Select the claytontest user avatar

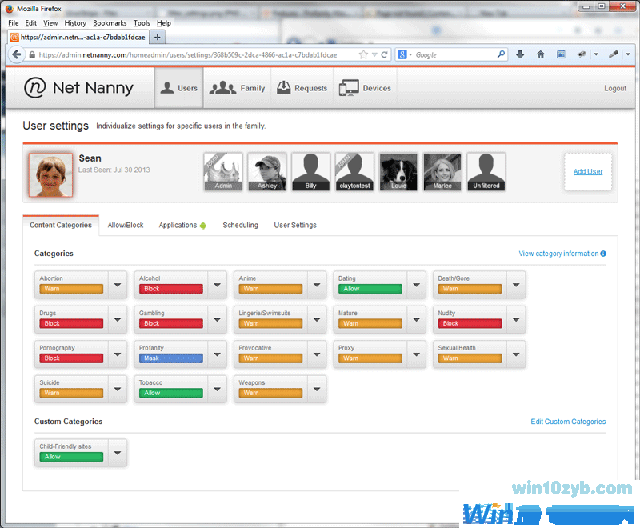[355, 172]
